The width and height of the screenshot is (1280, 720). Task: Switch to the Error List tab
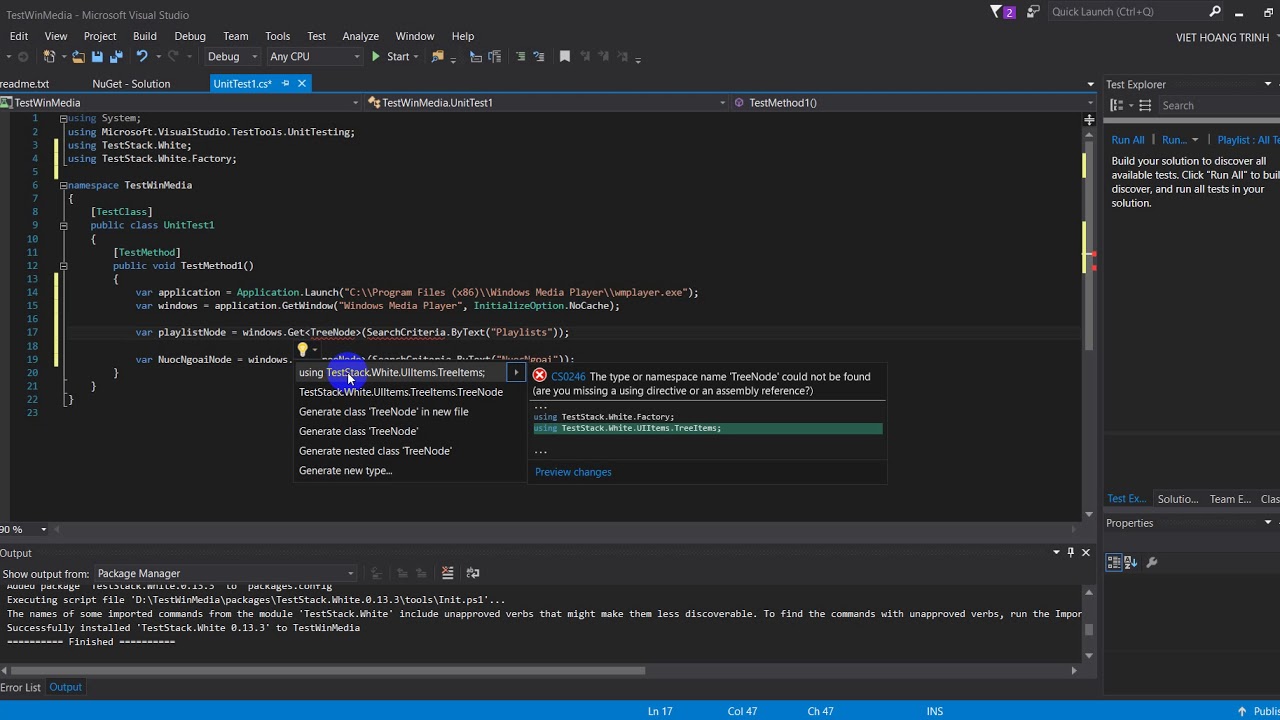[x=20, y=687]
